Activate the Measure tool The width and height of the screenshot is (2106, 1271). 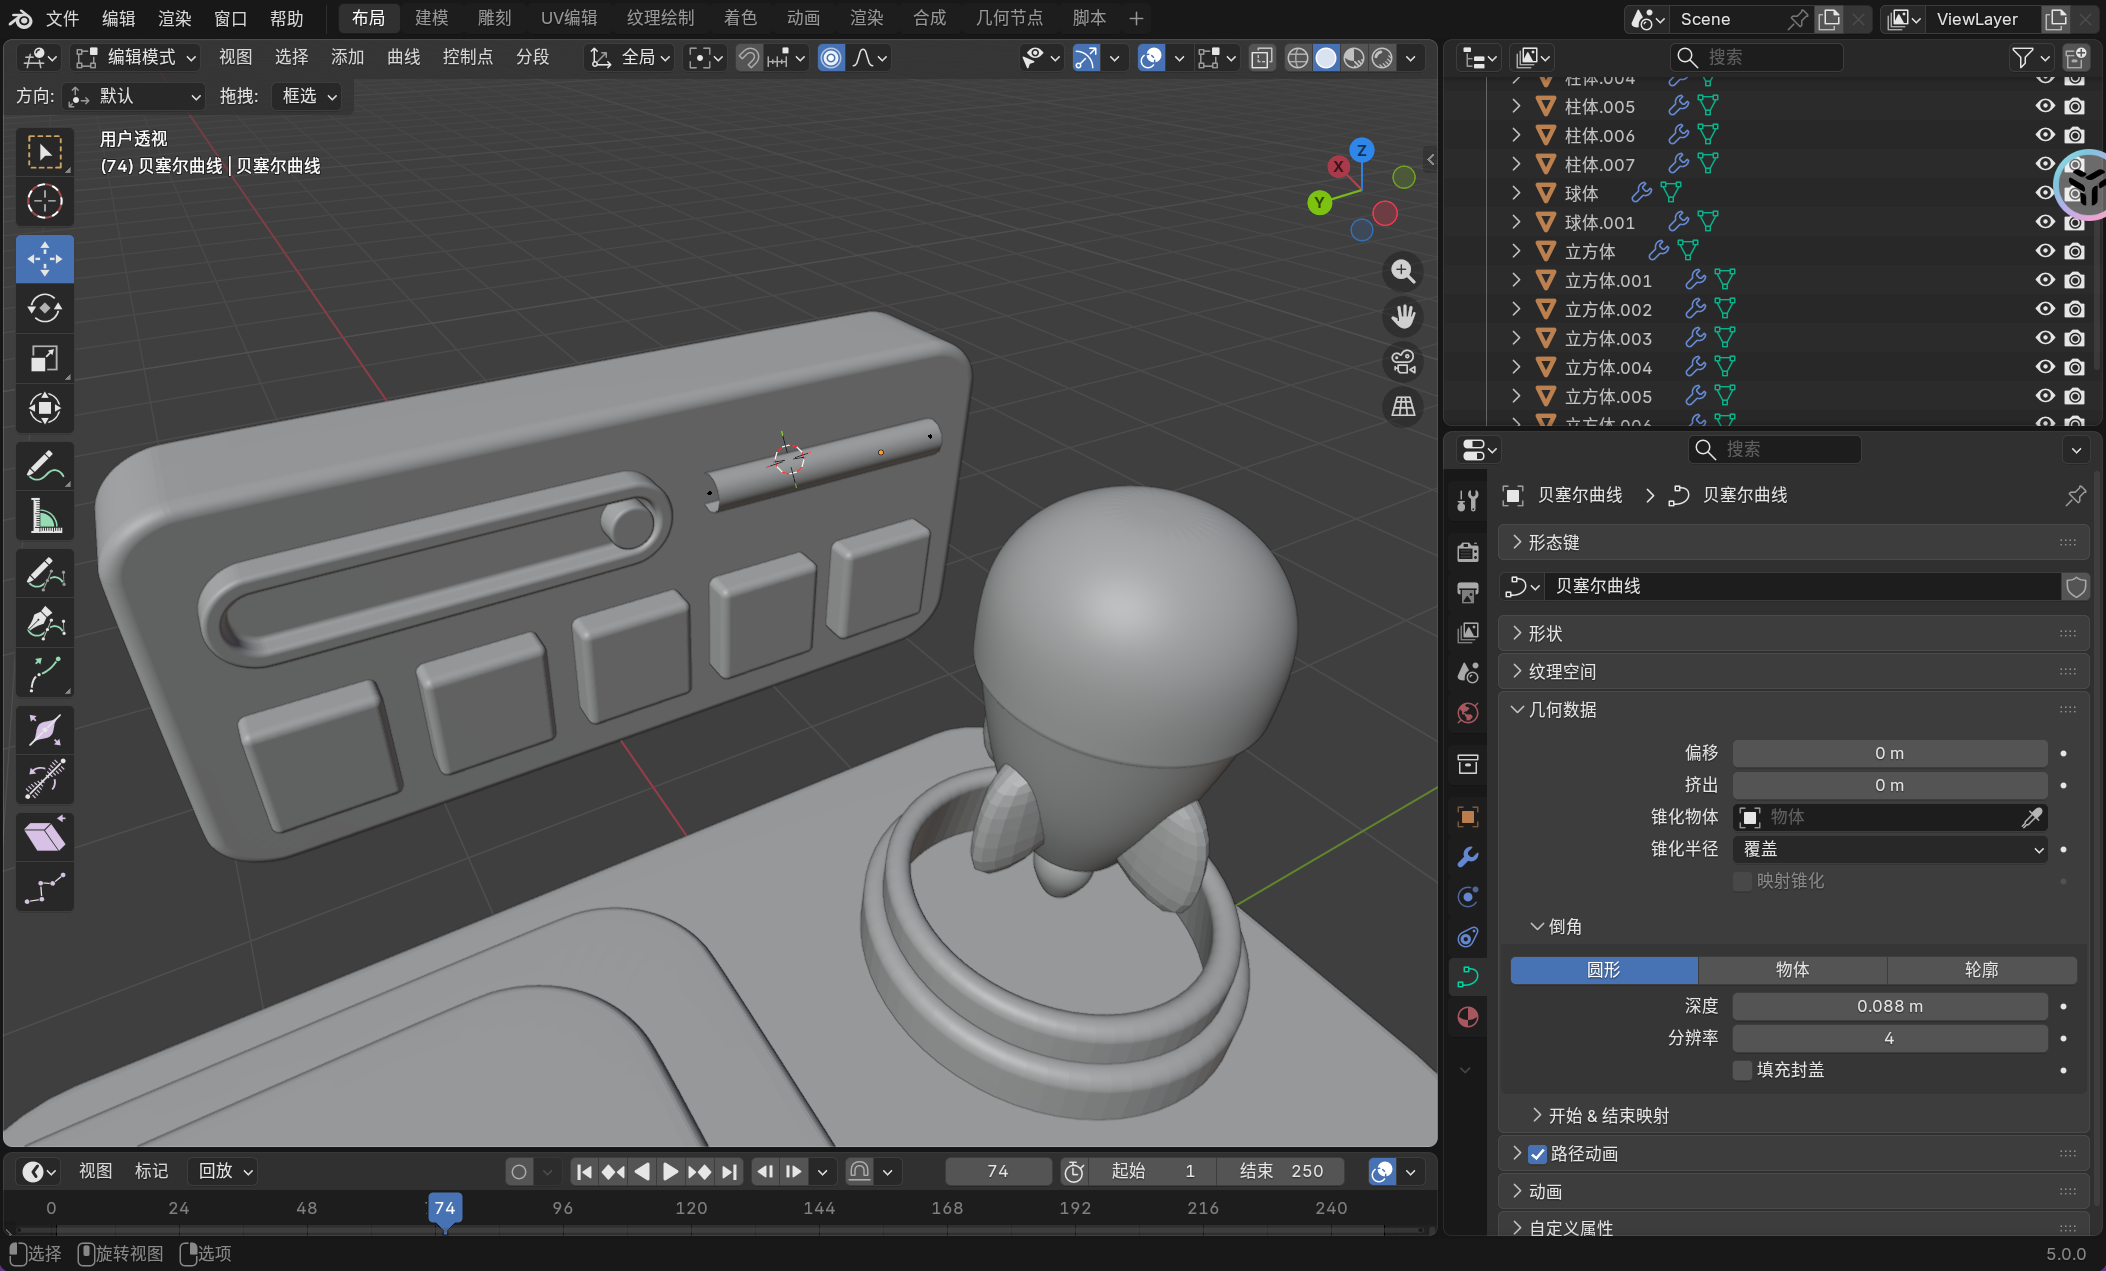44,517
